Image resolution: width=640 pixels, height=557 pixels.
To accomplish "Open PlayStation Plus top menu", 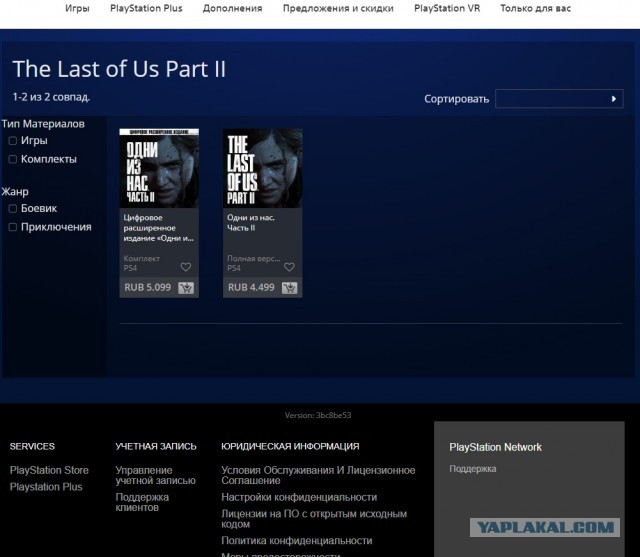I will pyautogui.click(x=146, y=8).
